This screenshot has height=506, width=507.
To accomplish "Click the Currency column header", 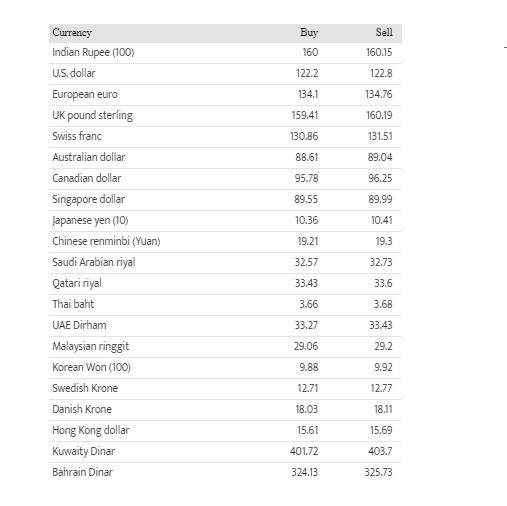I will click(x=72, y=33).
